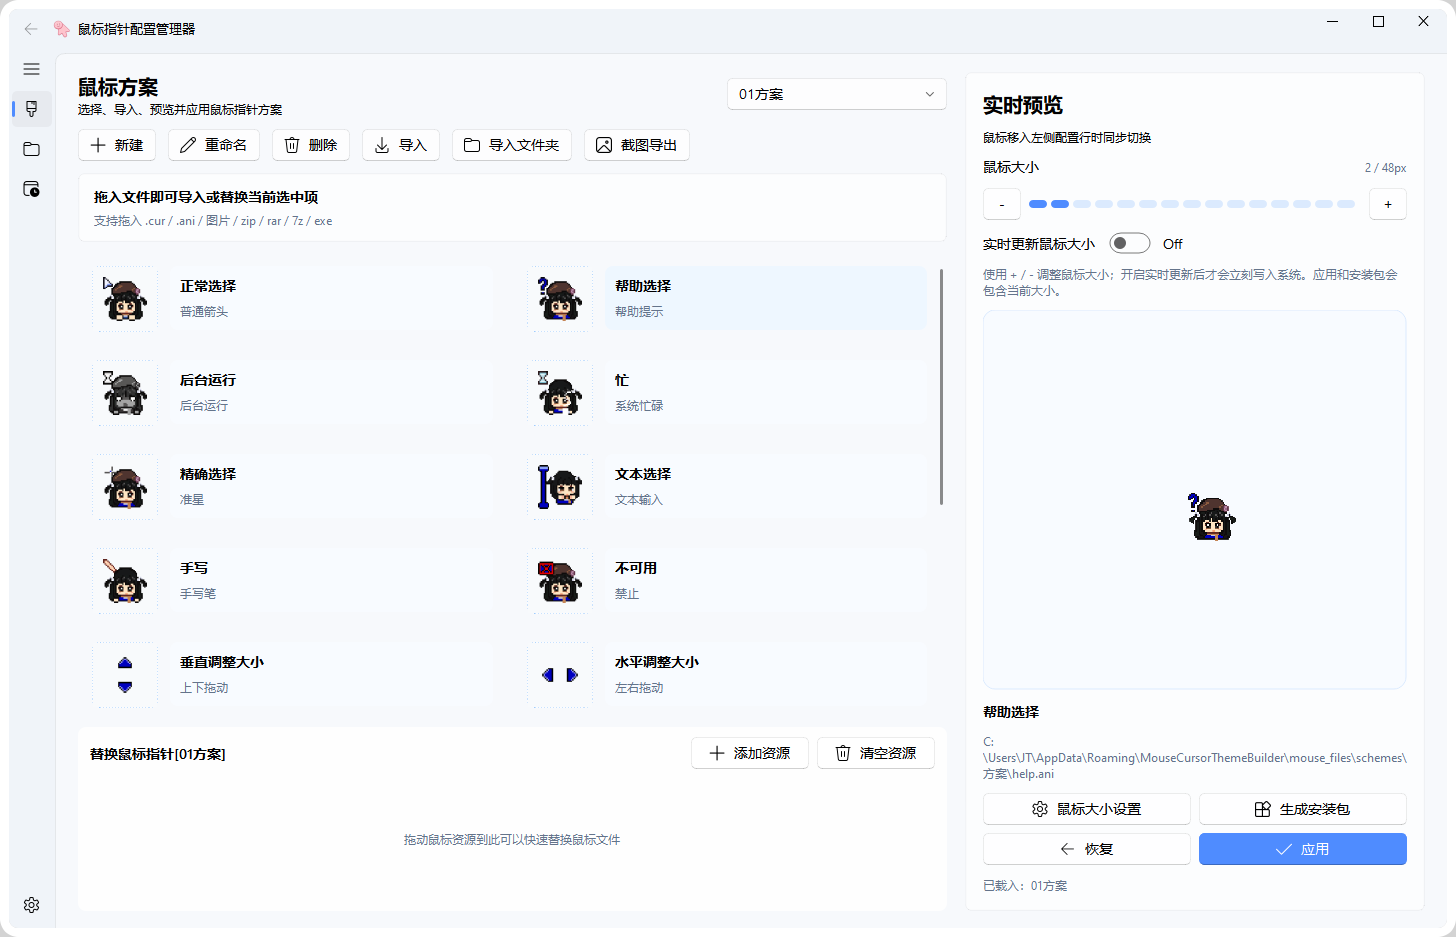This screenshot has width=1456, height=937.
Task: Decrease cursor size with minus button
Action: click(1001, 204)
